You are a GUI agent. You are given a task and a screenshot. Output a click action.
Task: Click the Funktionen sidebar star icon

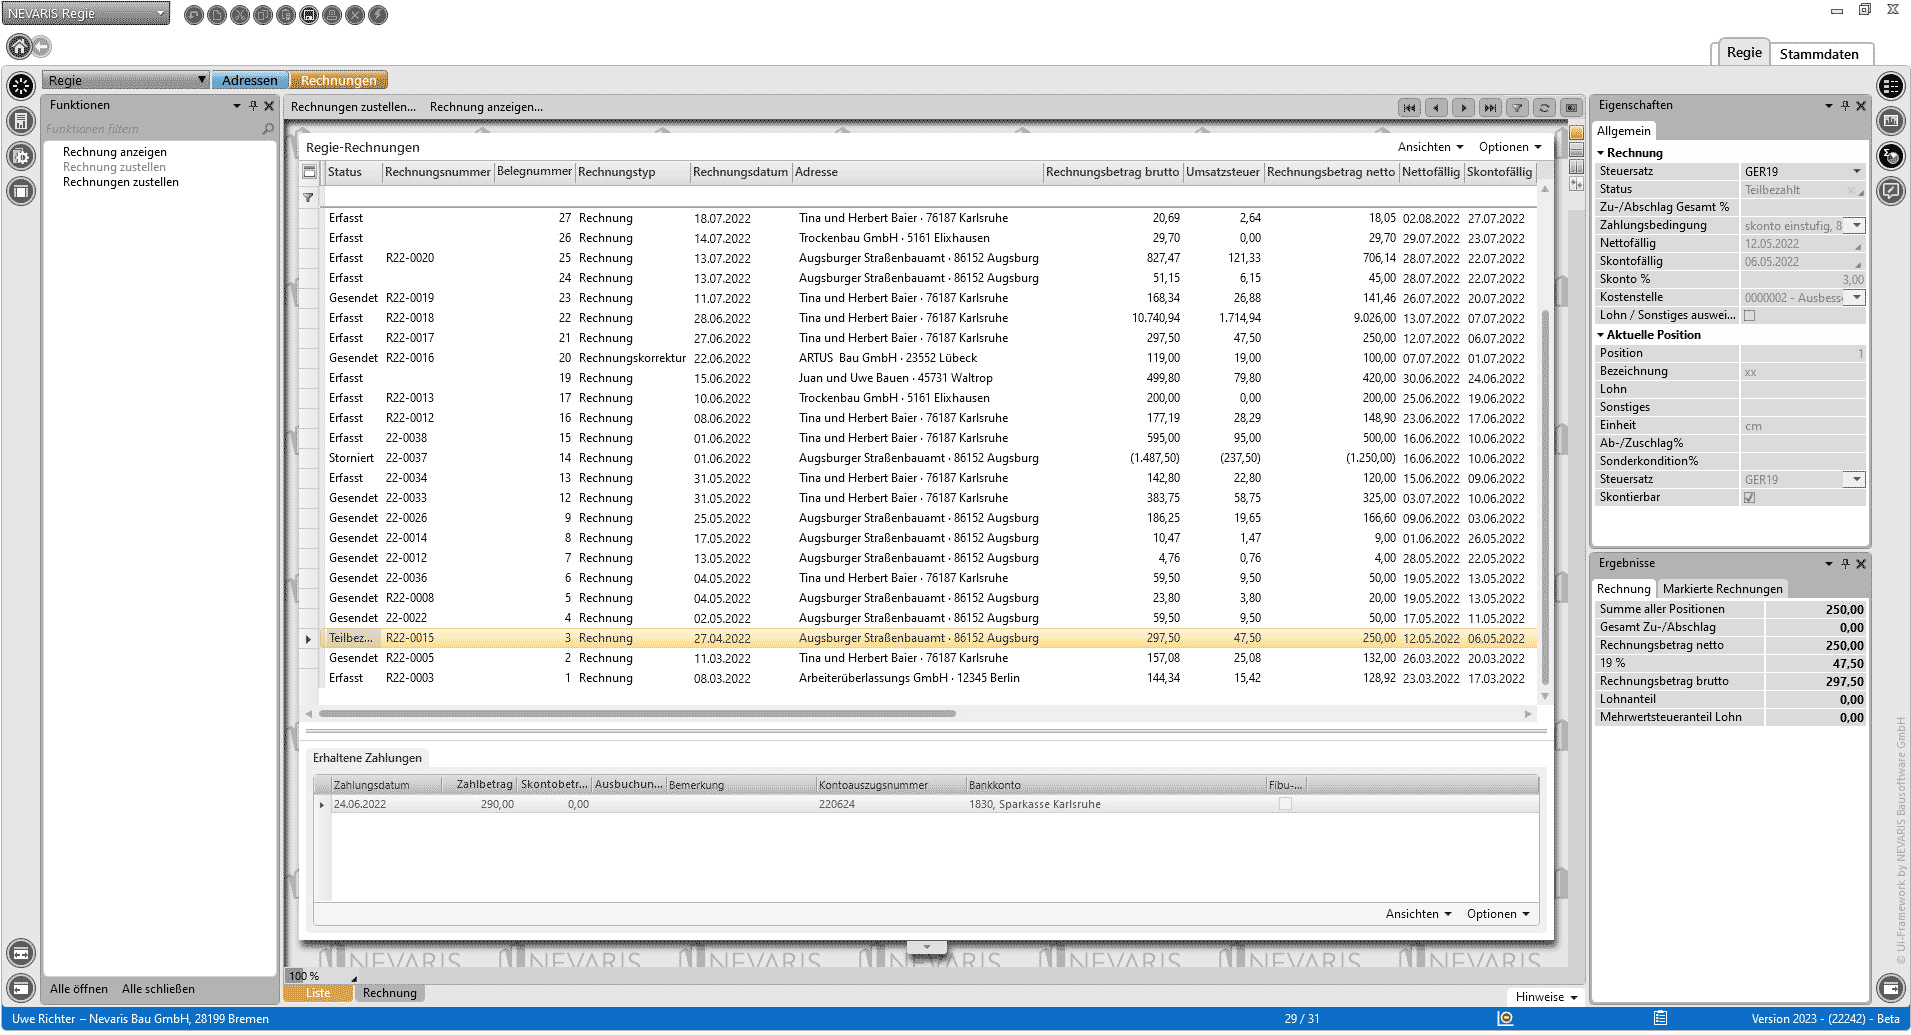[21, 86]
